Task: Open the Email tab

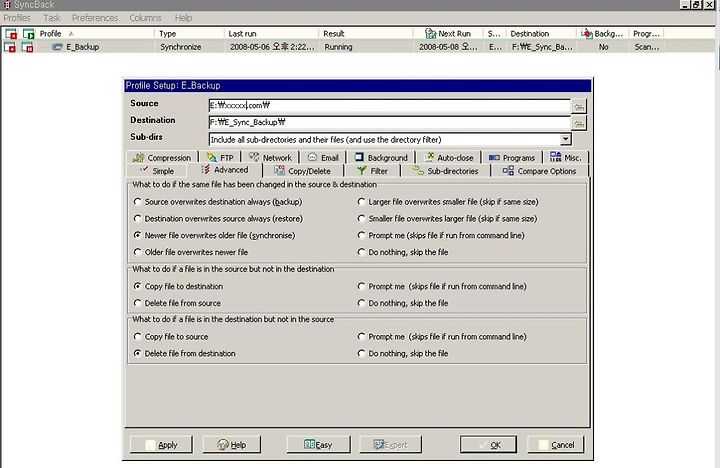Action: [x=323, y=158]
